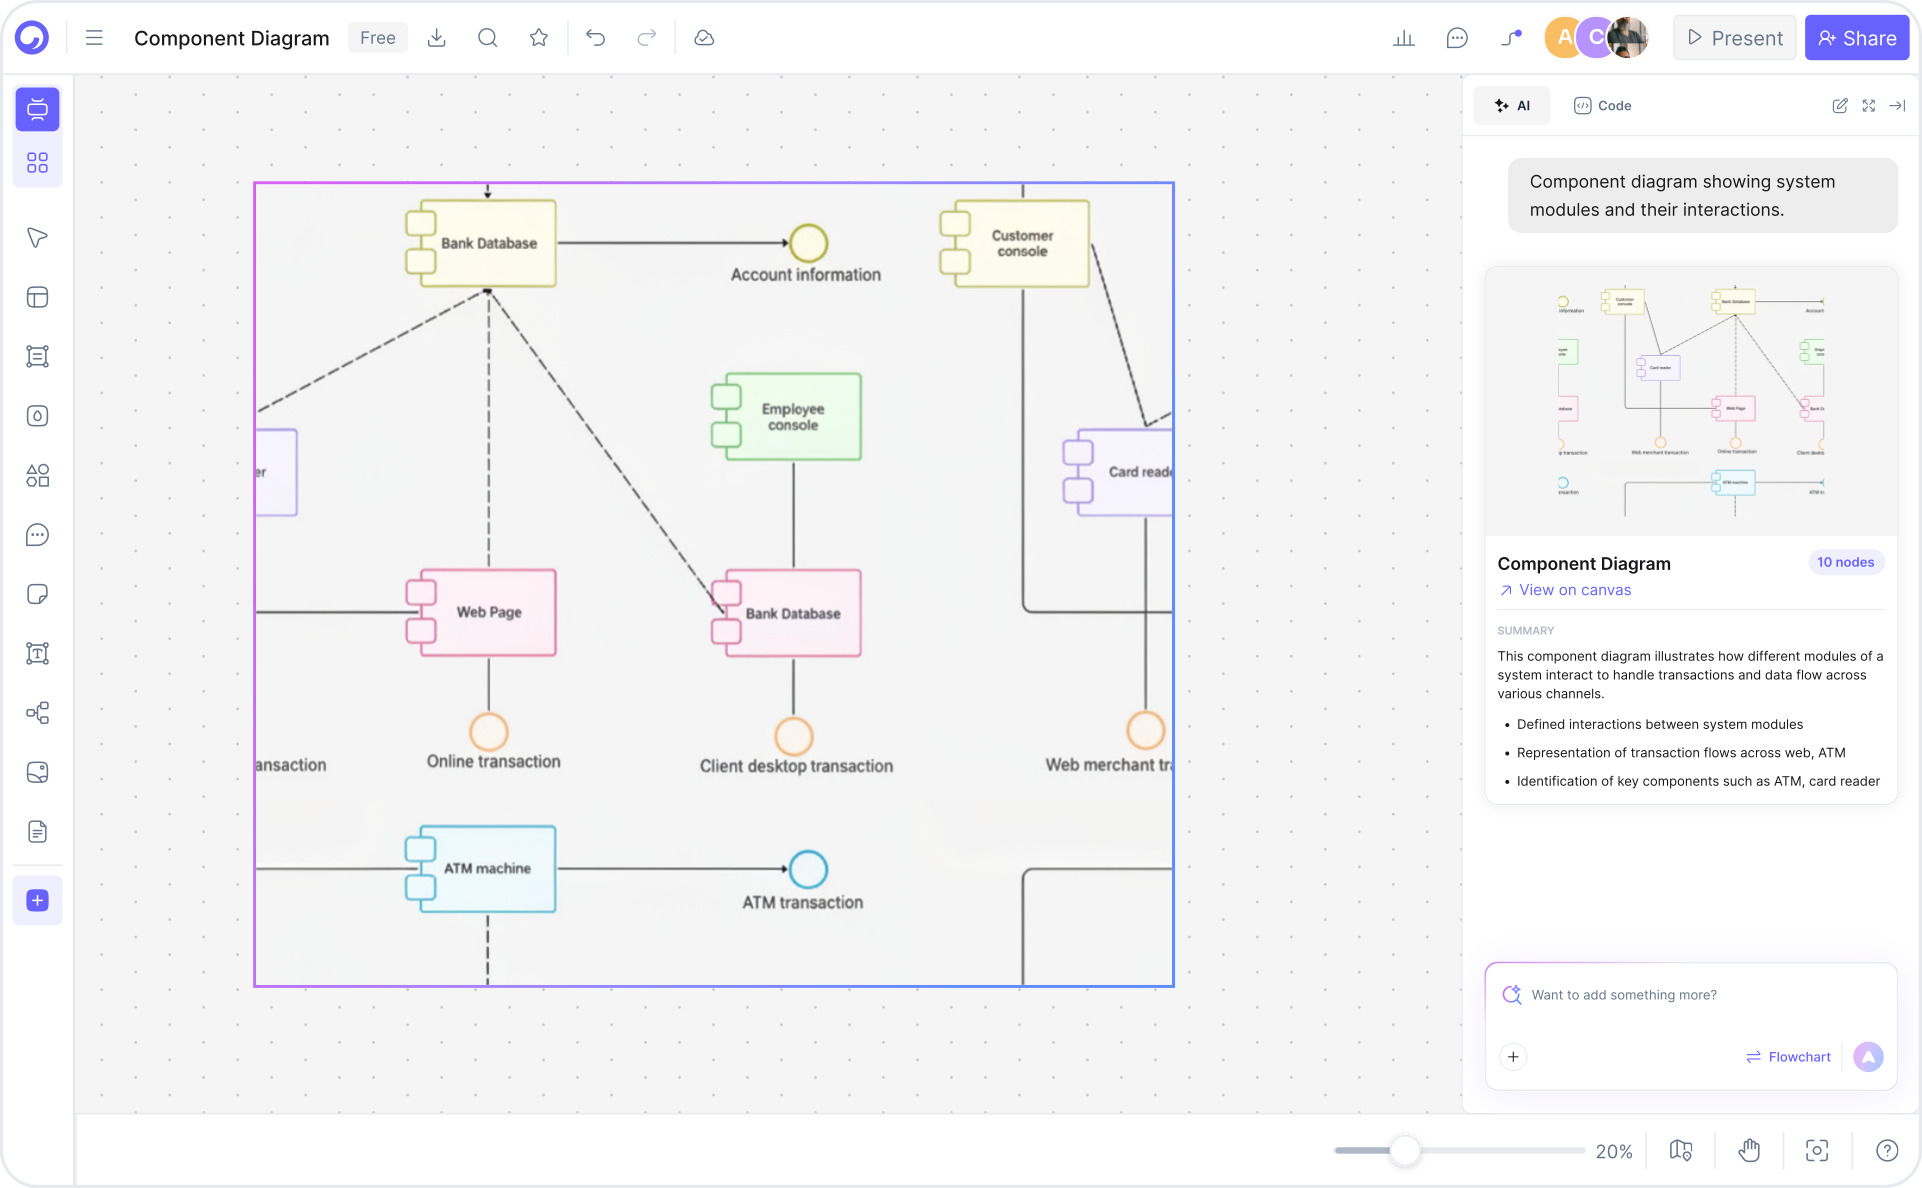Switch to the Code tab
The image size is (1922, 1188).
(1602, 105)
